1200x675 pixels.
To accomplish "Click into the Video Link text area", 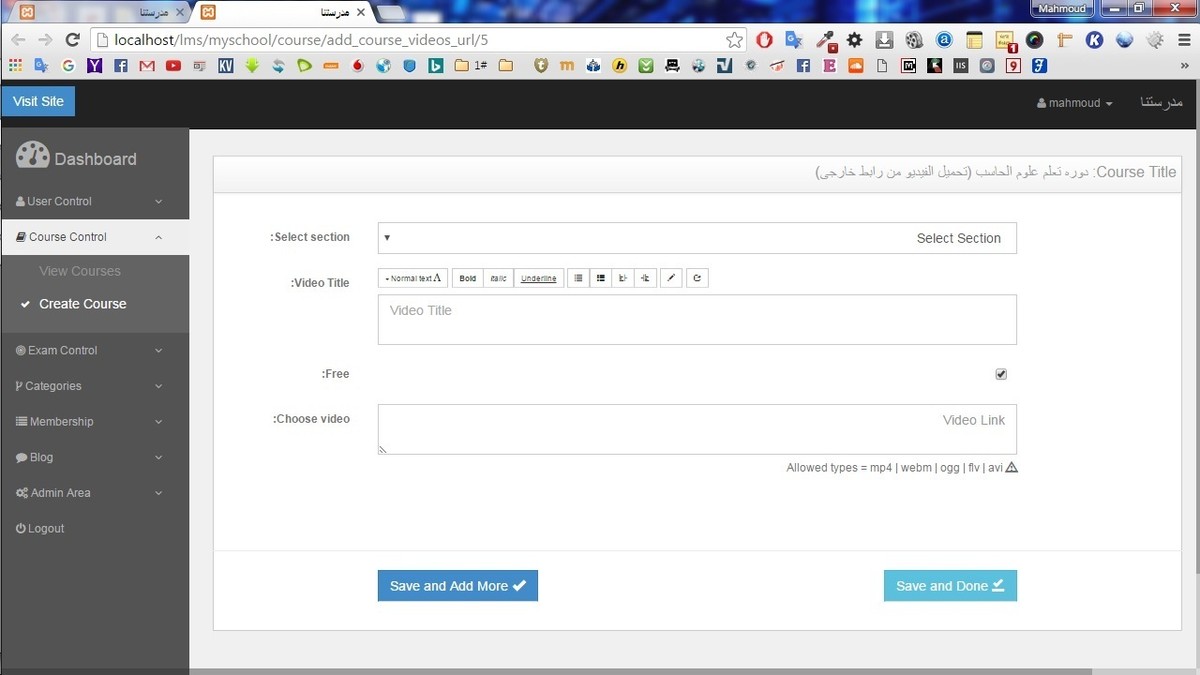I will [x=696, y=429].
